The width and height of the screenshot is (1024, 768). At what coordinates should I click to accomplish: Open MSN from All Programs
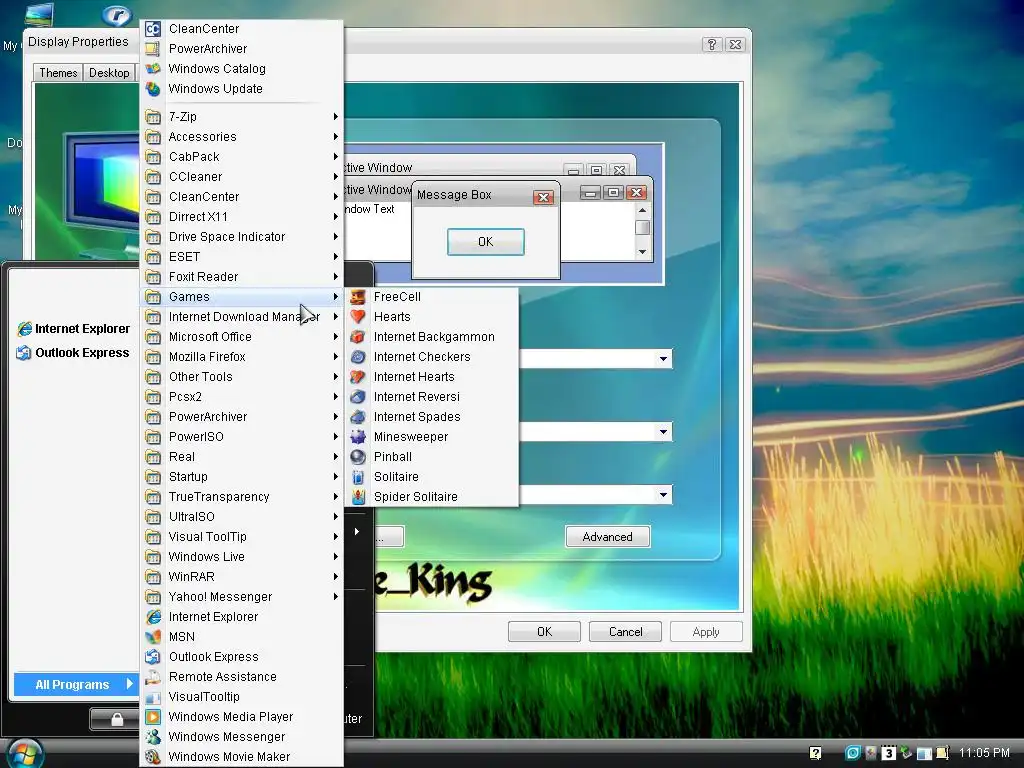[x=242, y=637]
